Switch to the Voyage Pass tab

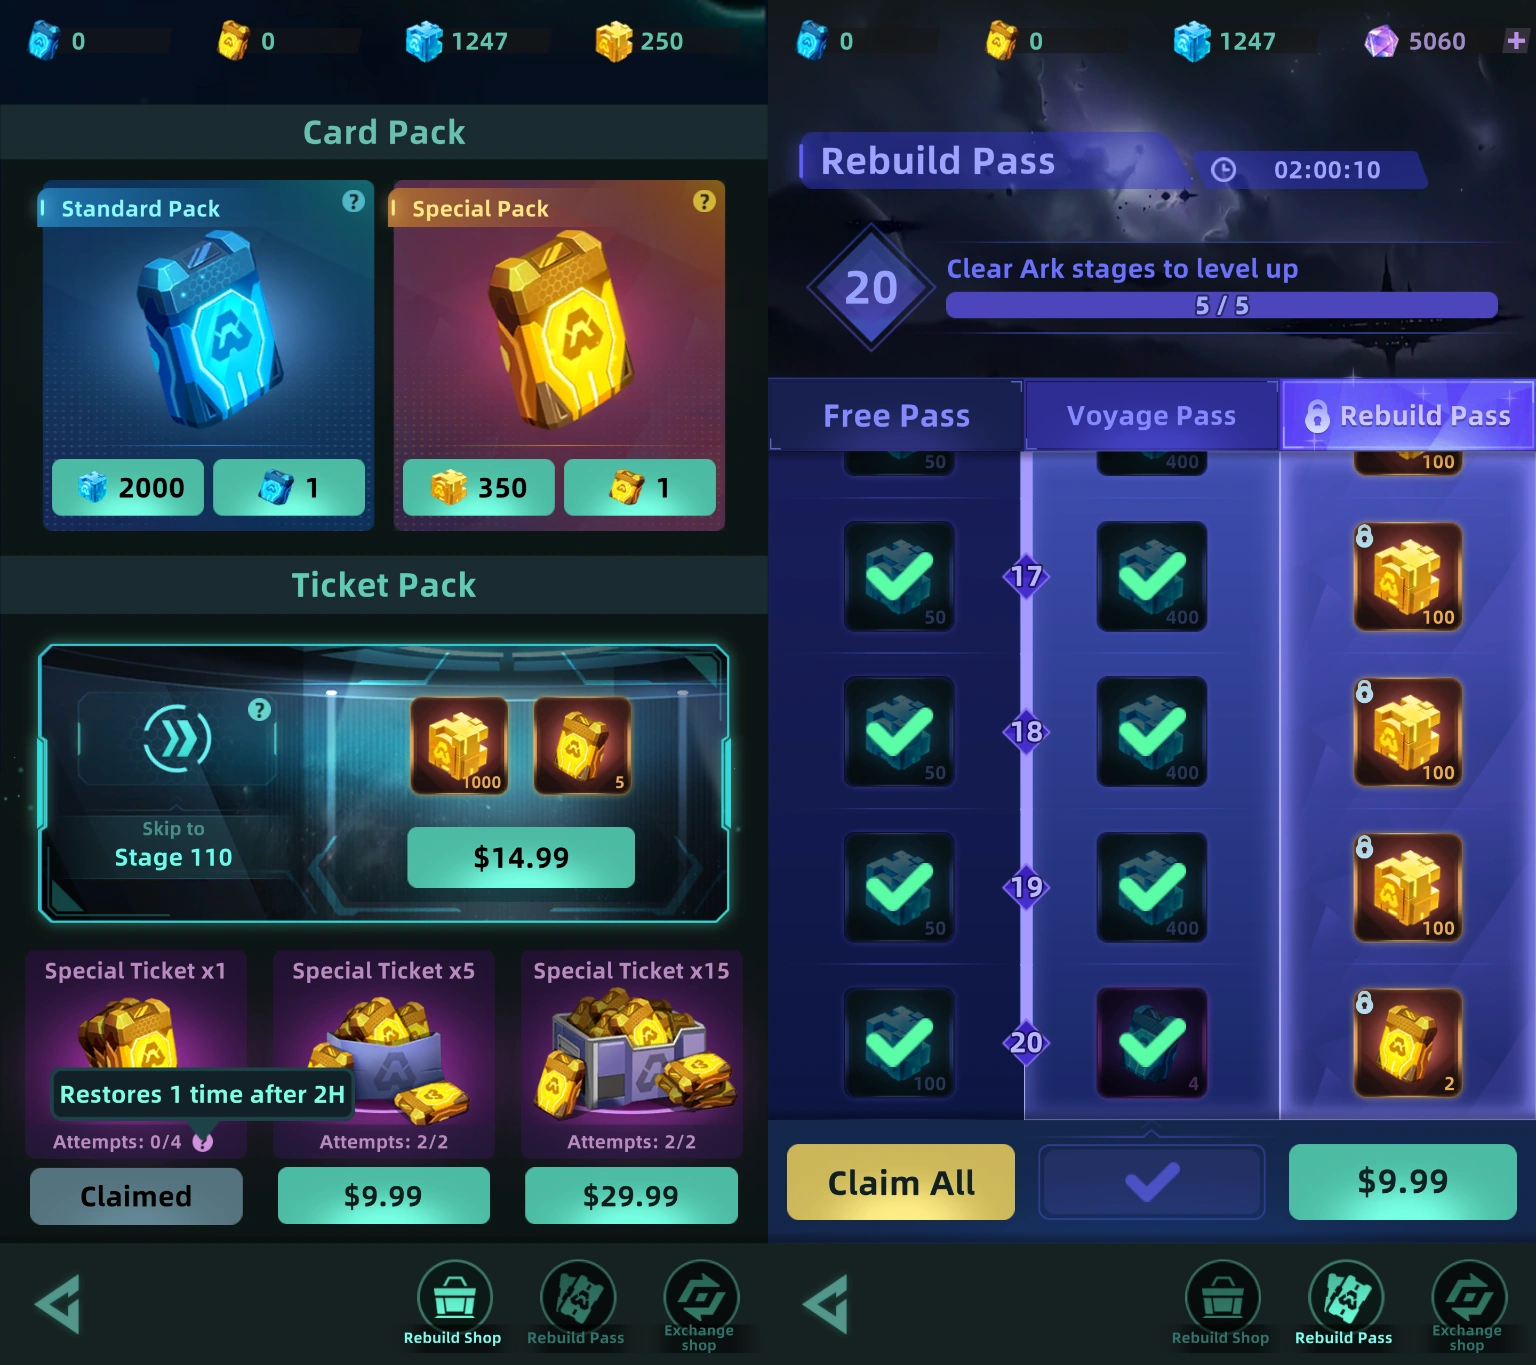tap(1152, 416)
